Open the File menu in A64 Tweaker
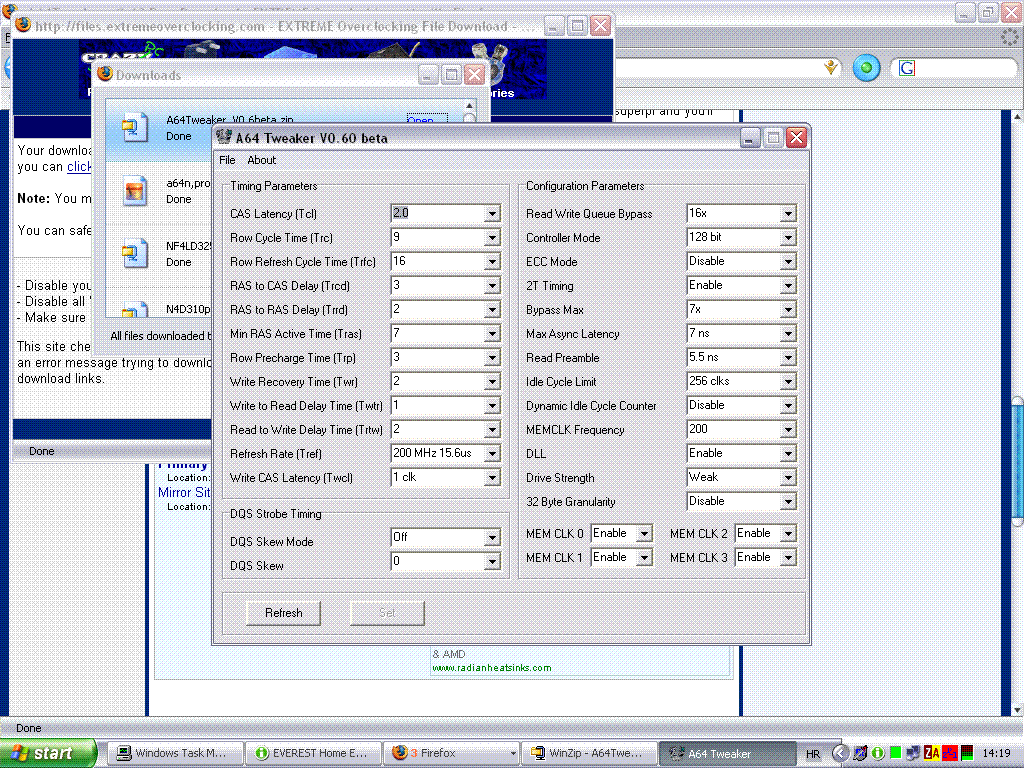The height and width of the screenshot is (768, 1024). click(227, 160)
